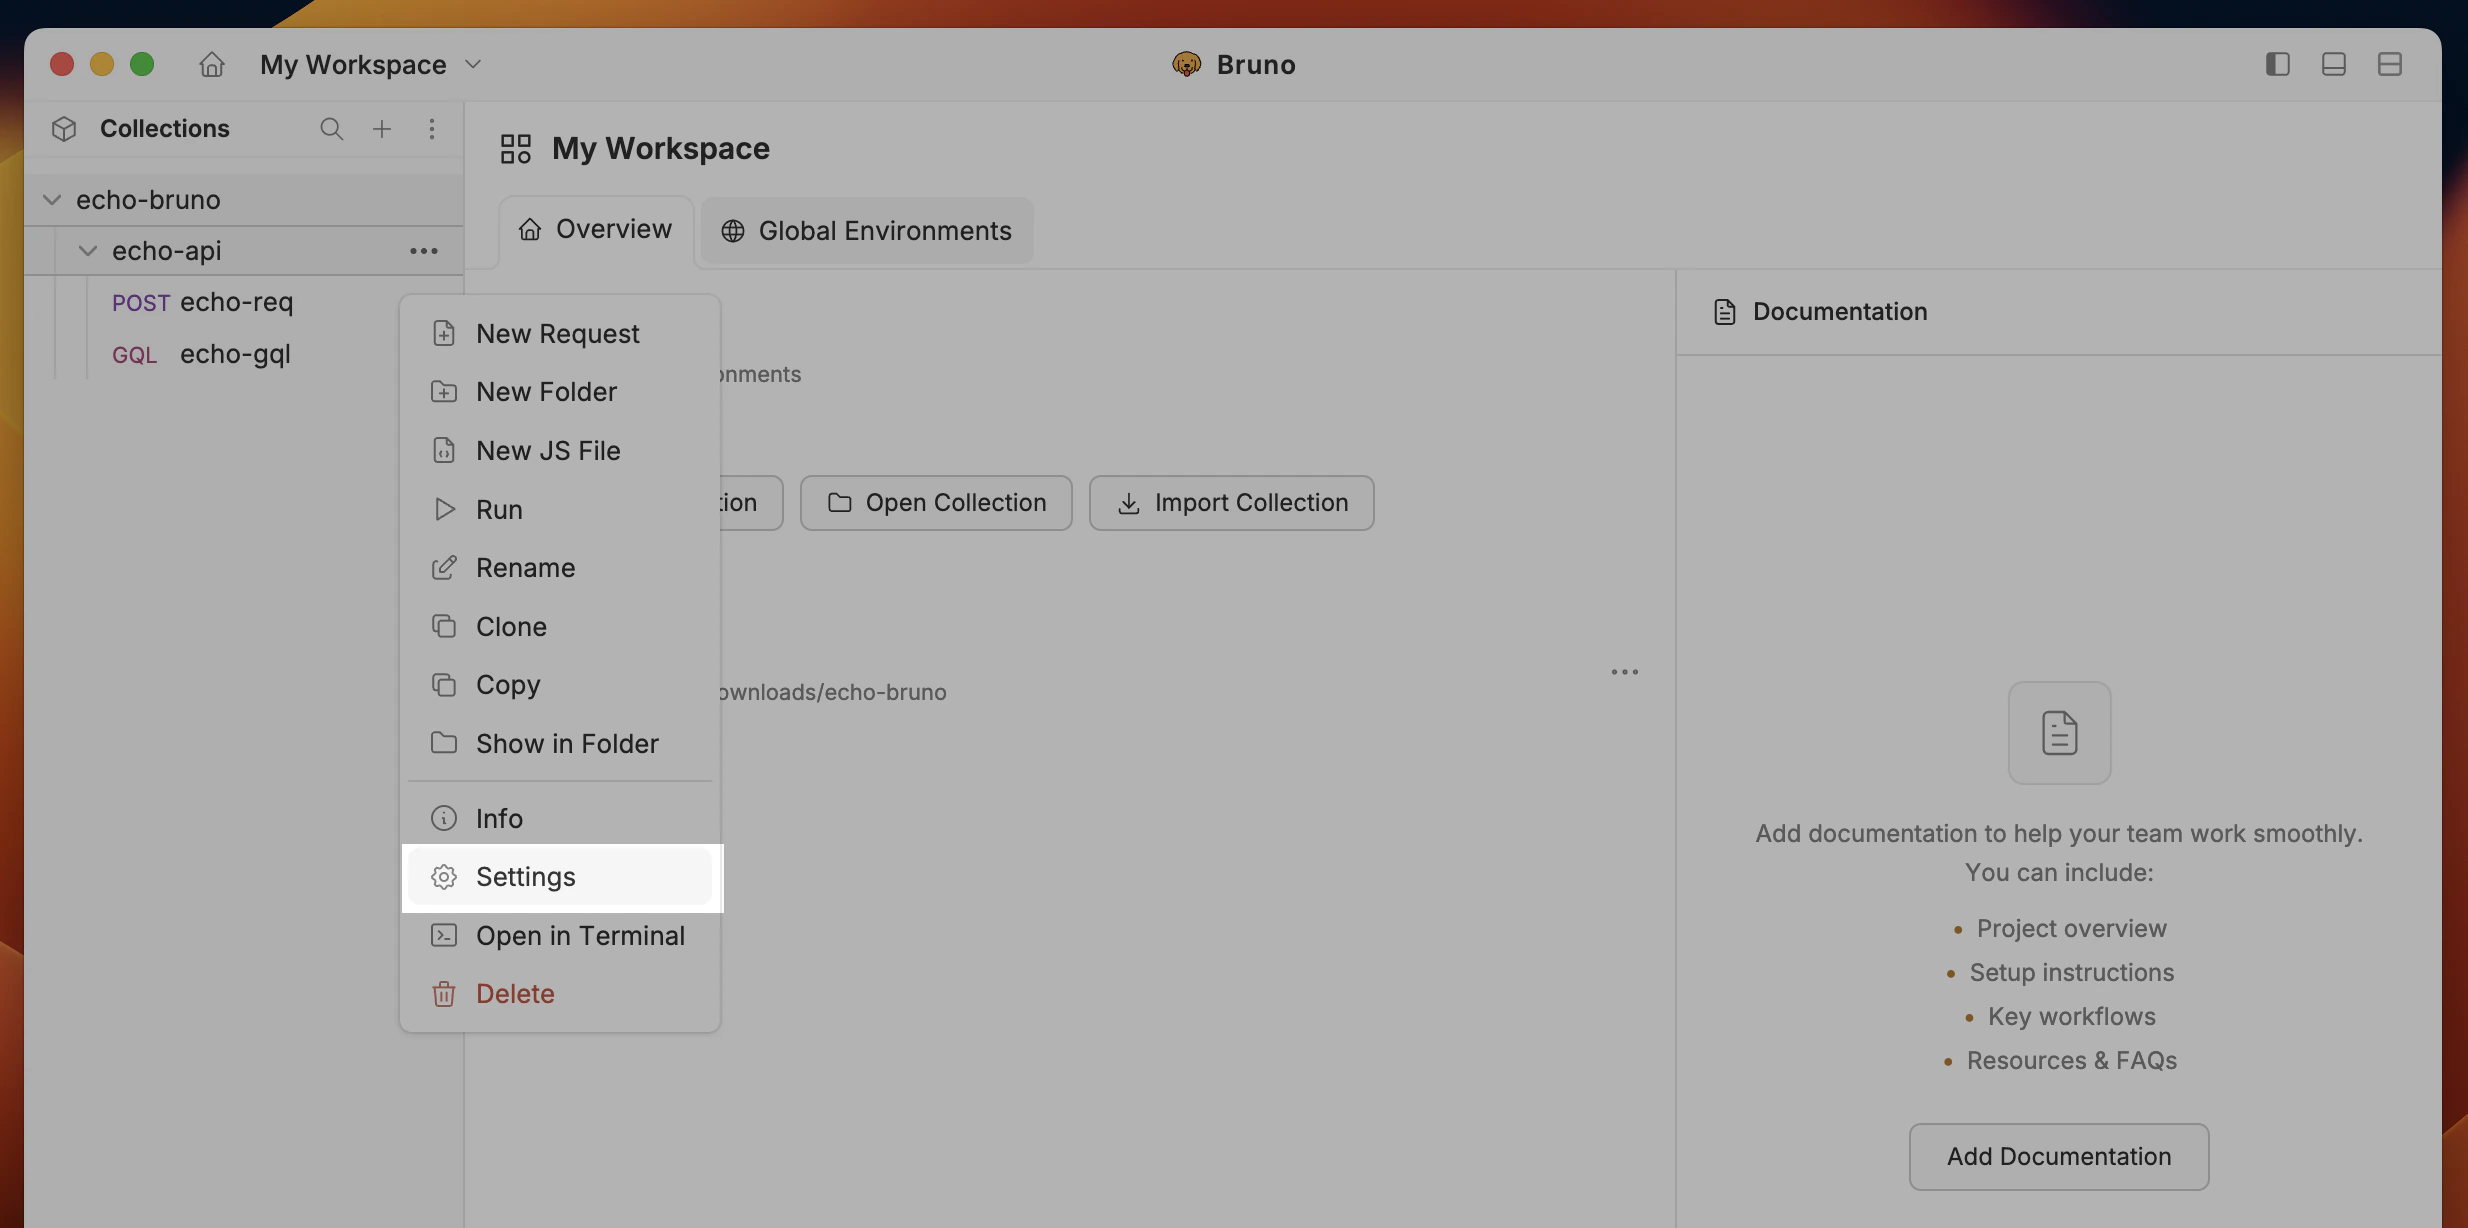Screen dimensions: 2468x1228
Task: Toggle the left sidebar layout icon
Action: [2278, 64]
